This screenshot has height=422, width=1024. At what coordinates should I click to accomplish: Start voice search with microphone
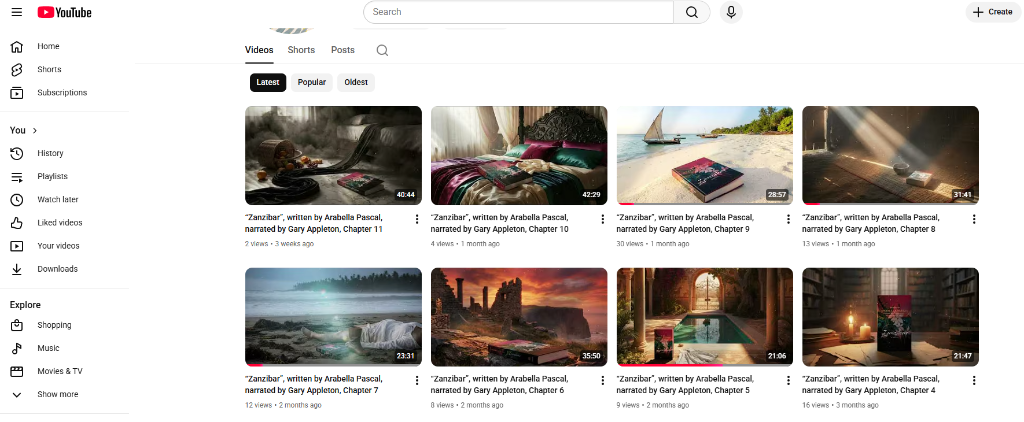(x=731, y=12)
